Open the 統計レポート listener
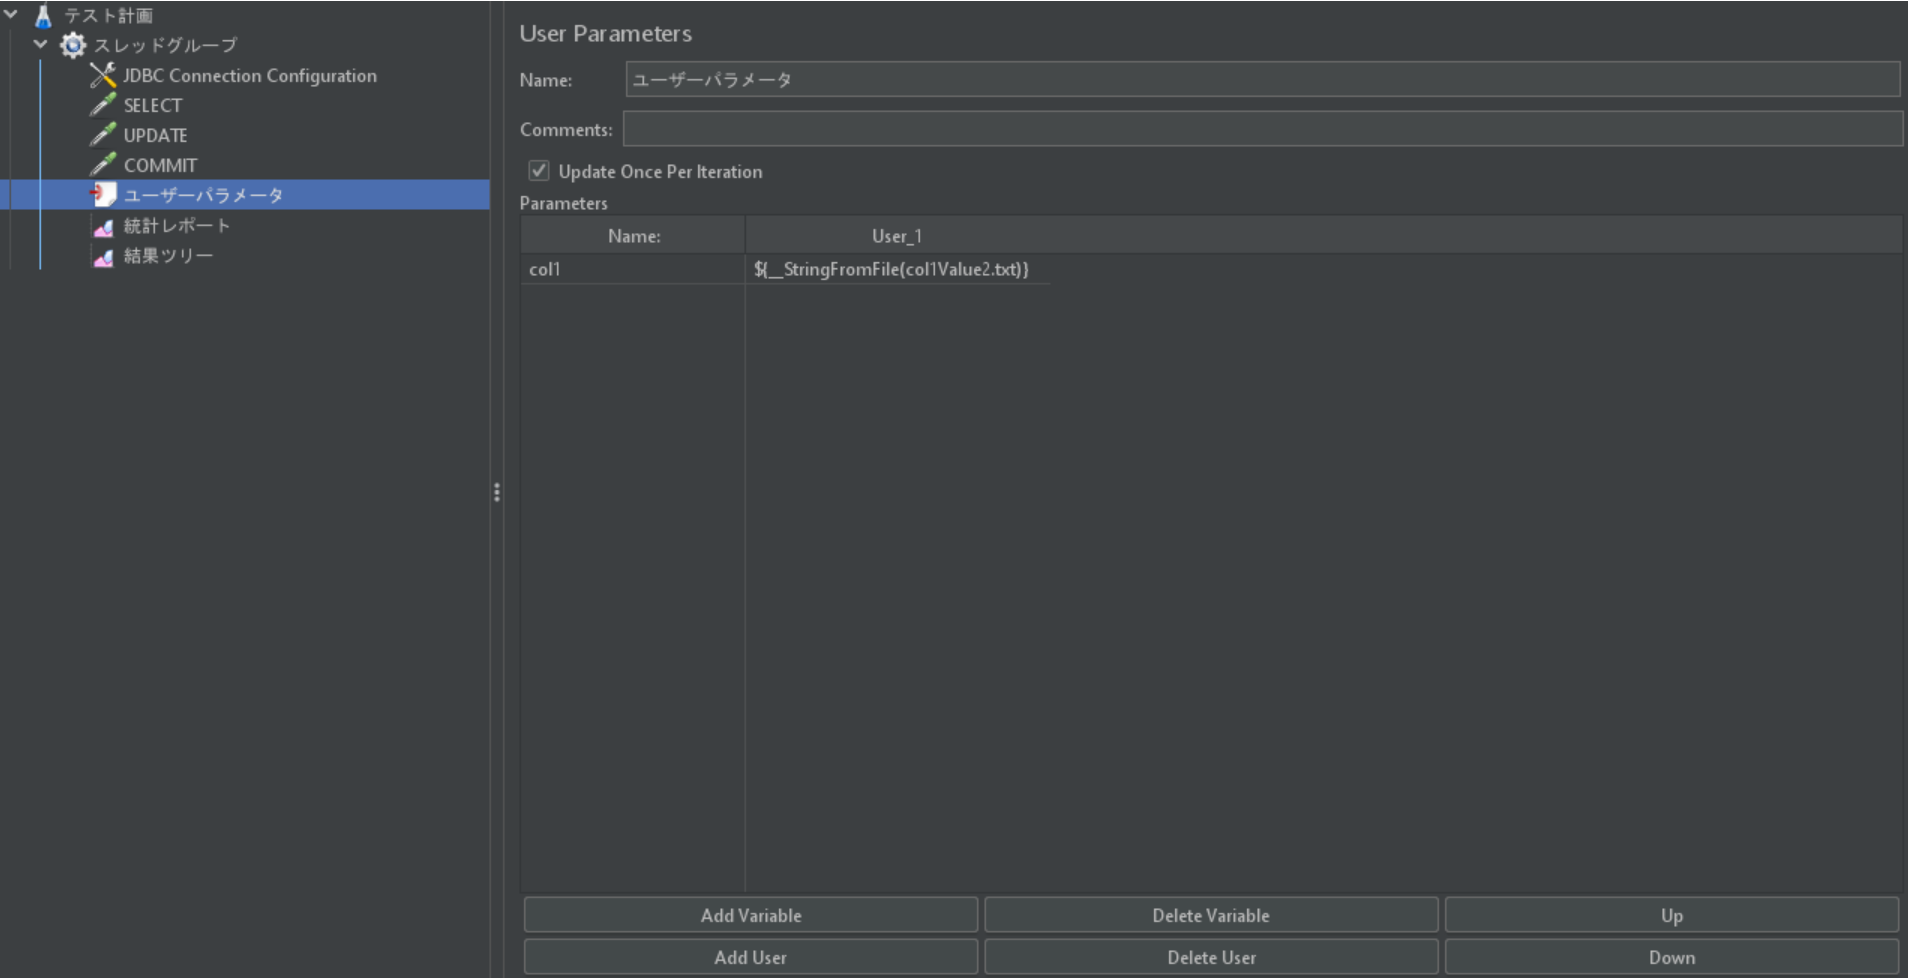 (177, 226)
